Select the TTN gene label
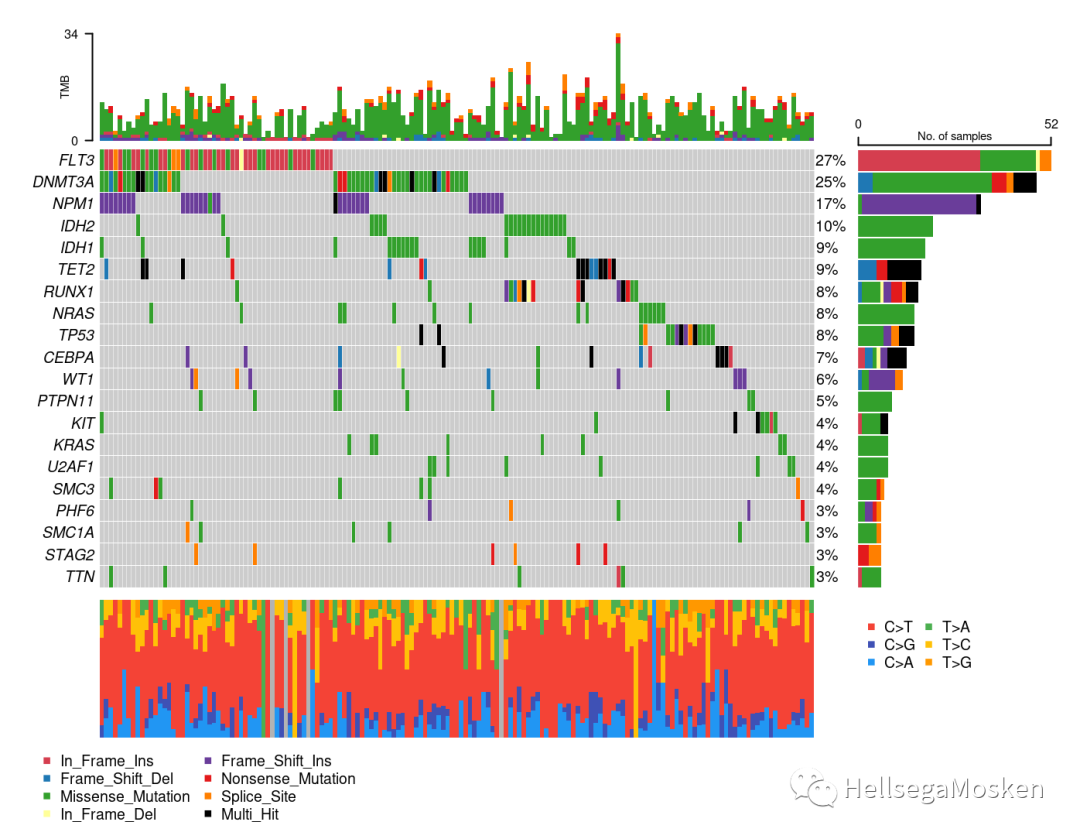Image resolution: width=1080 pixels, height=839 pixels. [x=80, y=576]
